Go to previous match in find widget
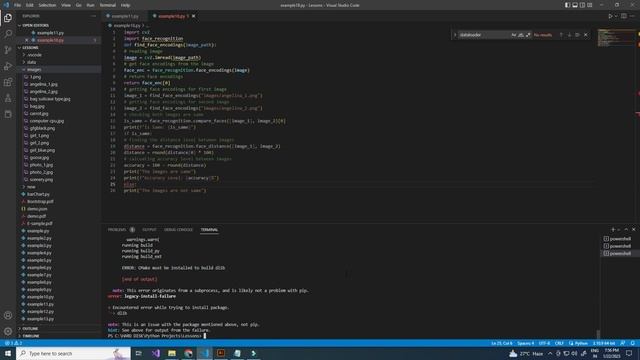The height and width of the screenshot is (360, 640). [561, 35]
